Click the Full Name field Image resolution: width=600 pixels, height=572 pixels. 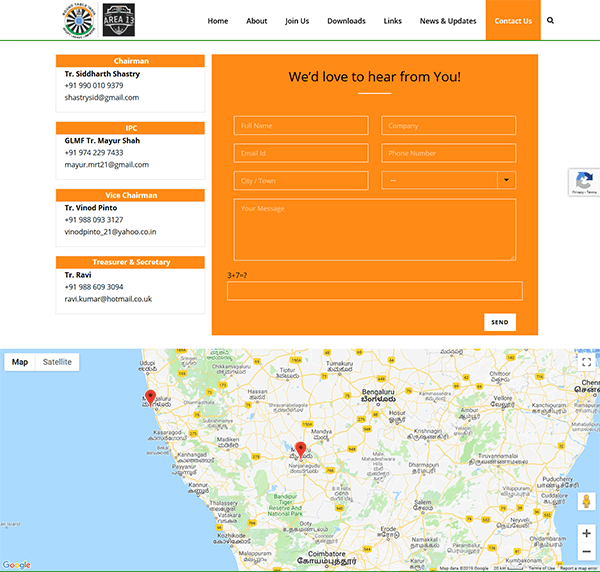301,125
